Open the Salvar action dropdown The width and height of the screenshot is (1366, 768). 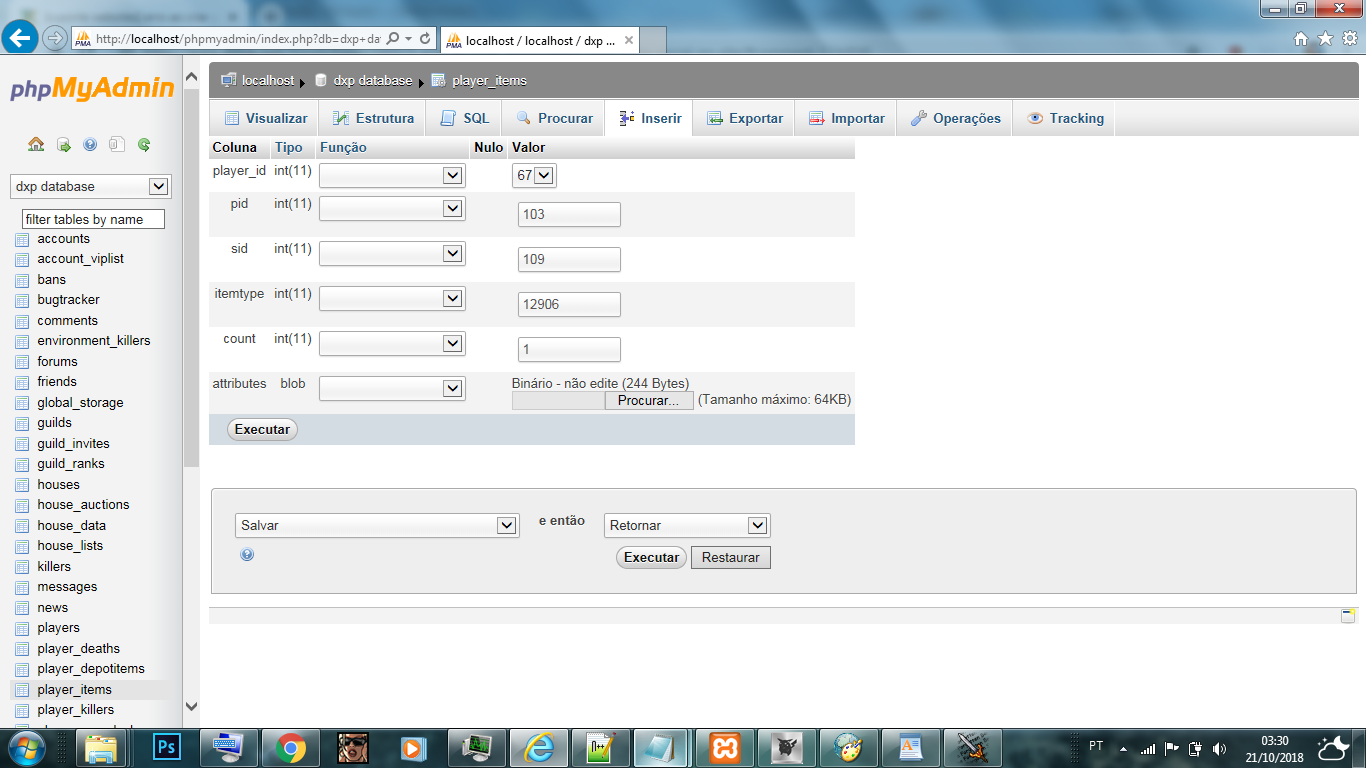click(x=378, y=525)
